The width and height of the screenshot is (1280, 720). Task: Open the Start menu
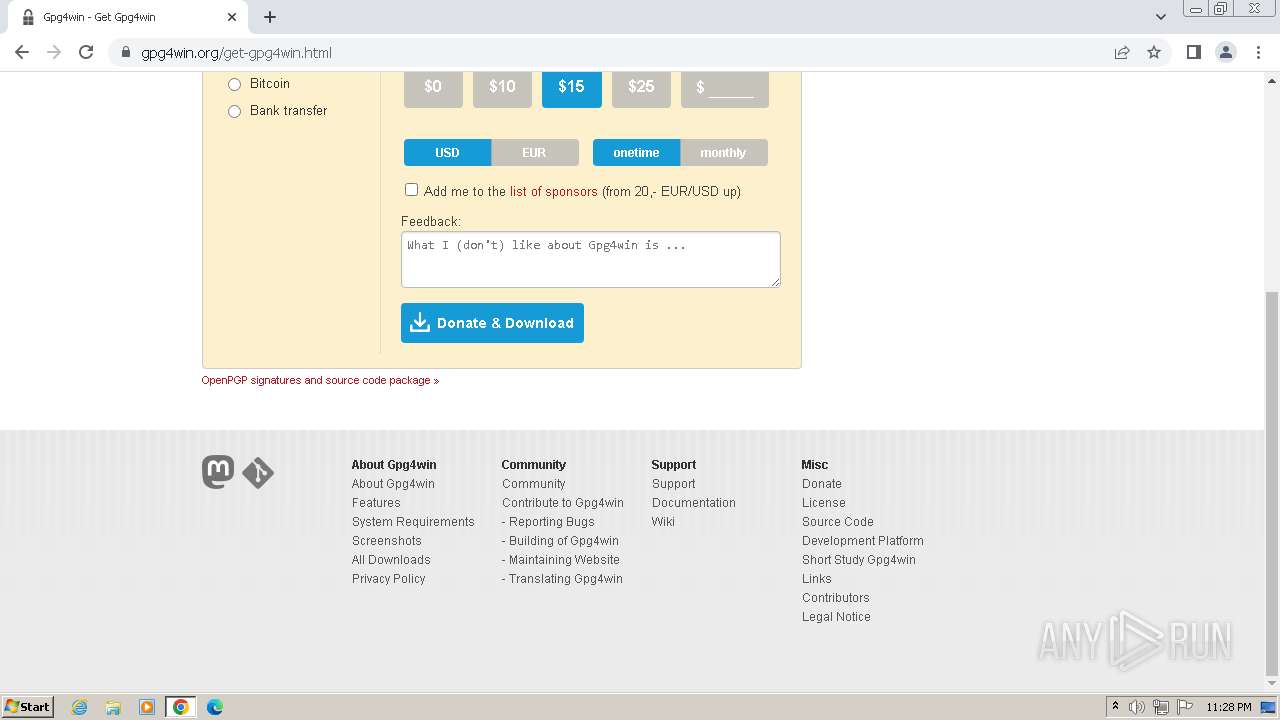pos(27,707)
